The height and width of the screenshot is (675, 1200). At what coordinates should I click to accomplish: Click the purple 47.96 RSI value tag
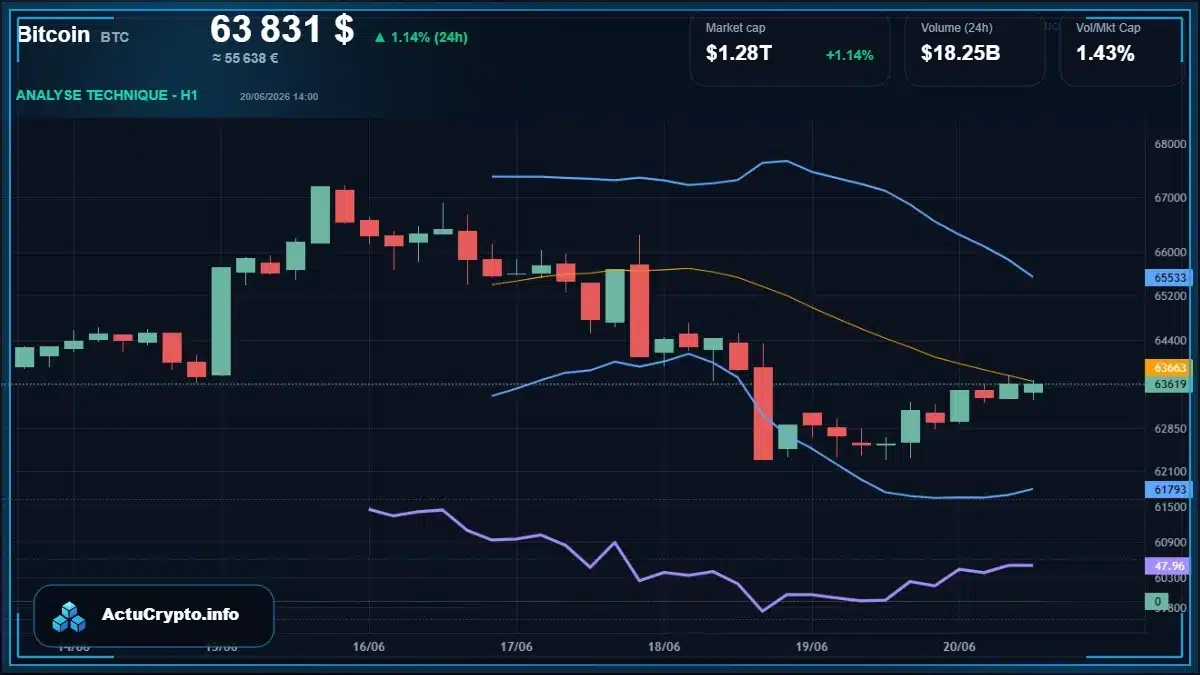(x=1167, y=565)
